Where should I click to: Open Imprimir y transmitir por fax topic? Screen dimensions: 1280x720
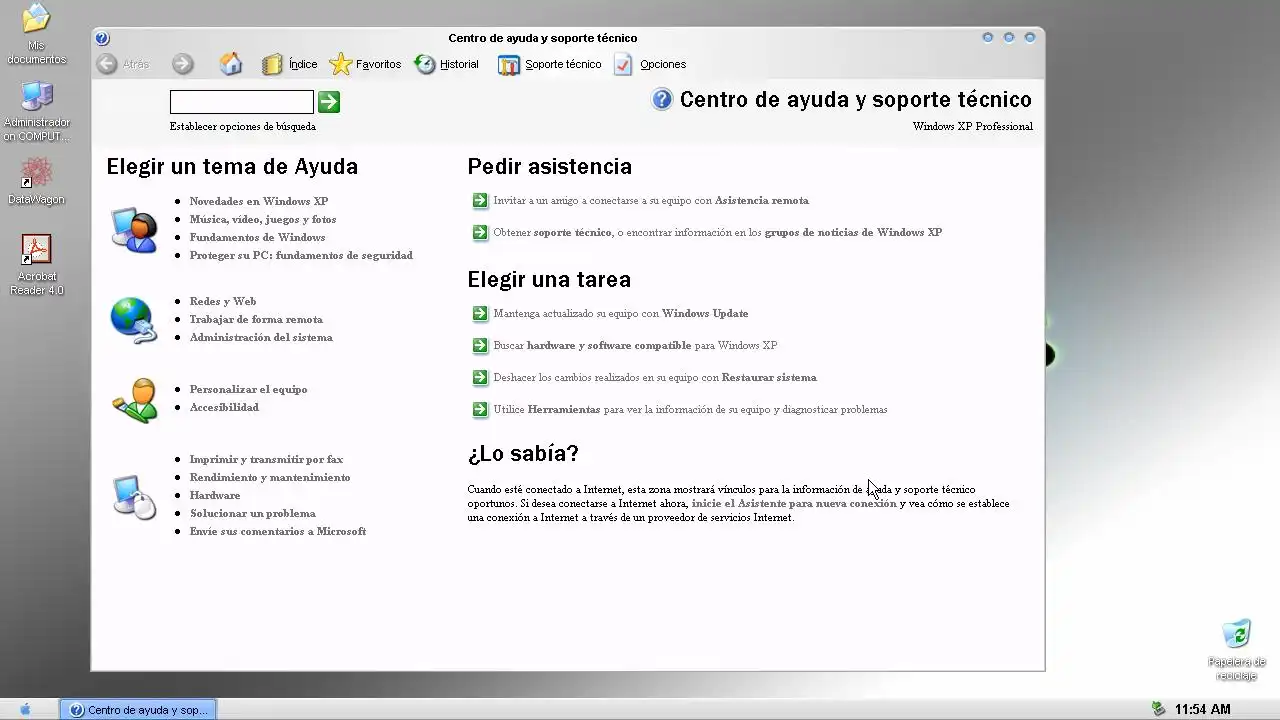(266, 459)
